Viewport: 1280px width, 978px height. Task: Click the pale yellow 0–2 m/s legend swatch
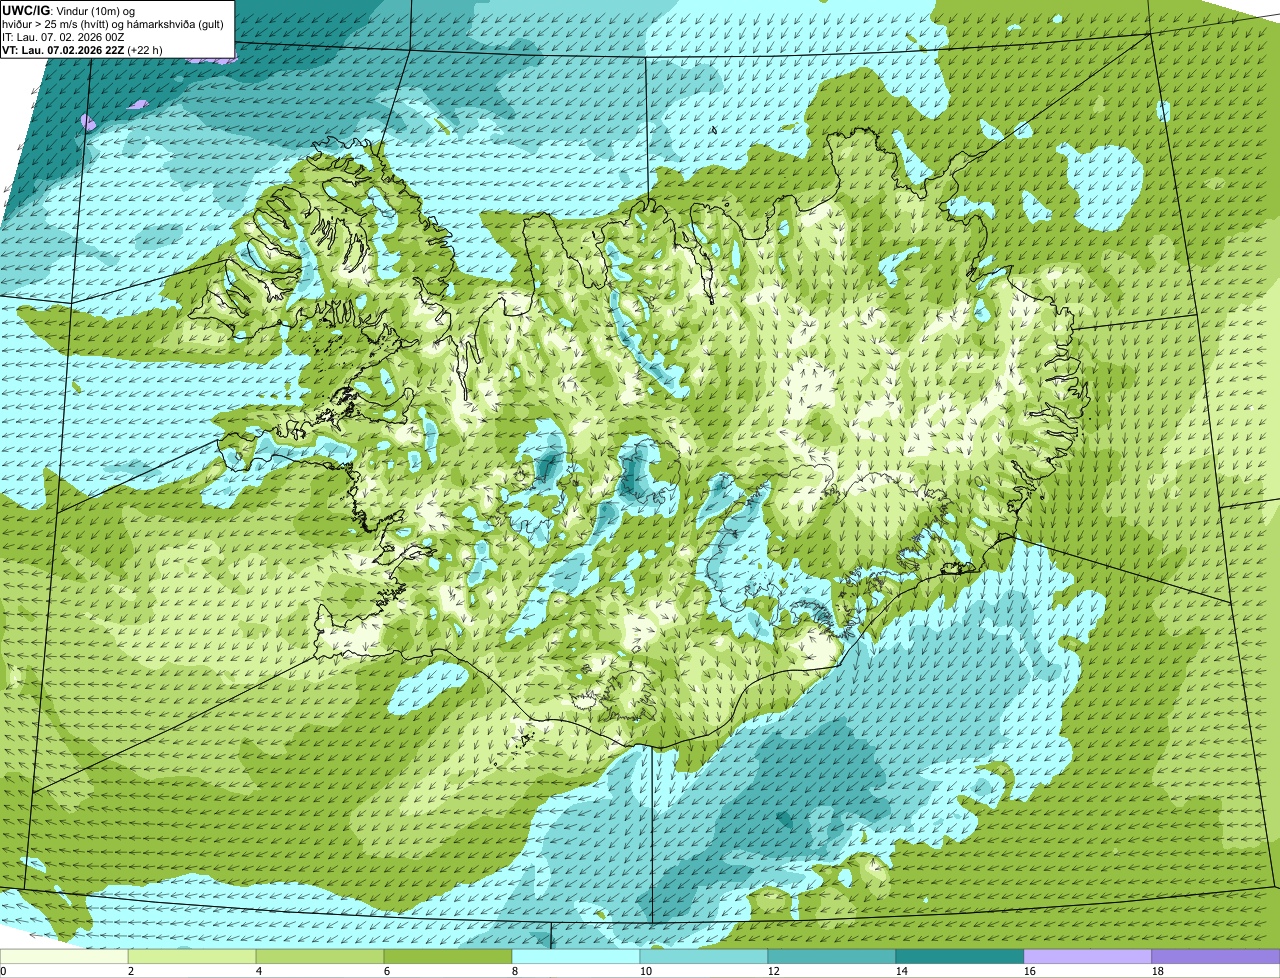[x=64, y=956]
